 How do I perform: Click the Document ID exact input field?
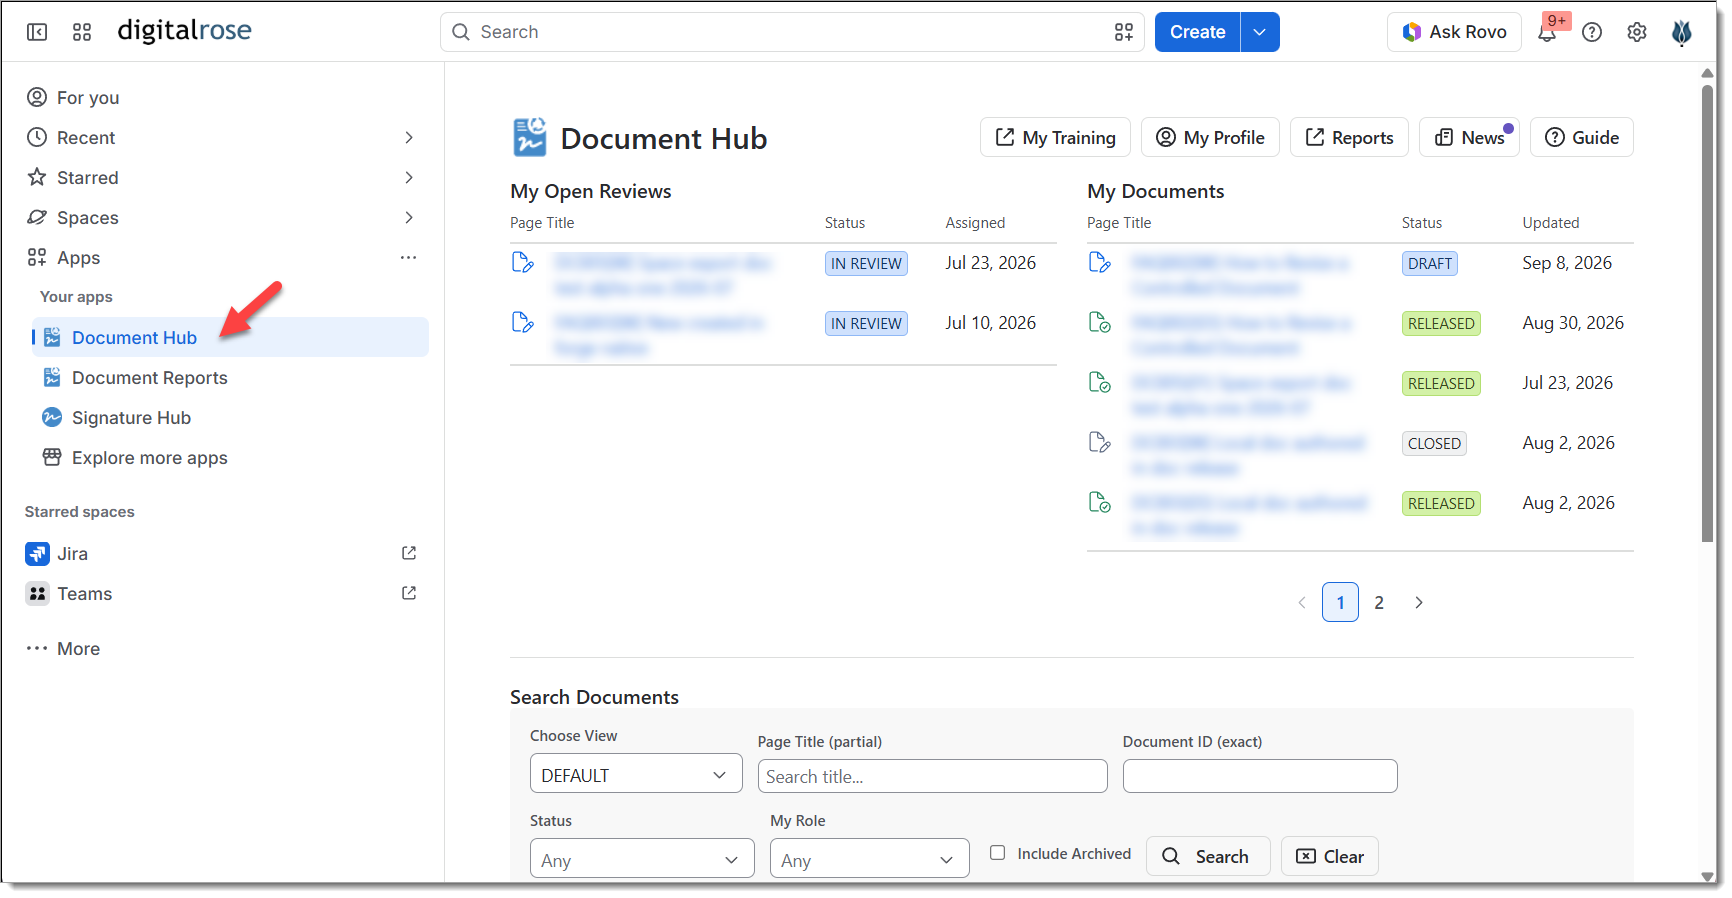1260,776
